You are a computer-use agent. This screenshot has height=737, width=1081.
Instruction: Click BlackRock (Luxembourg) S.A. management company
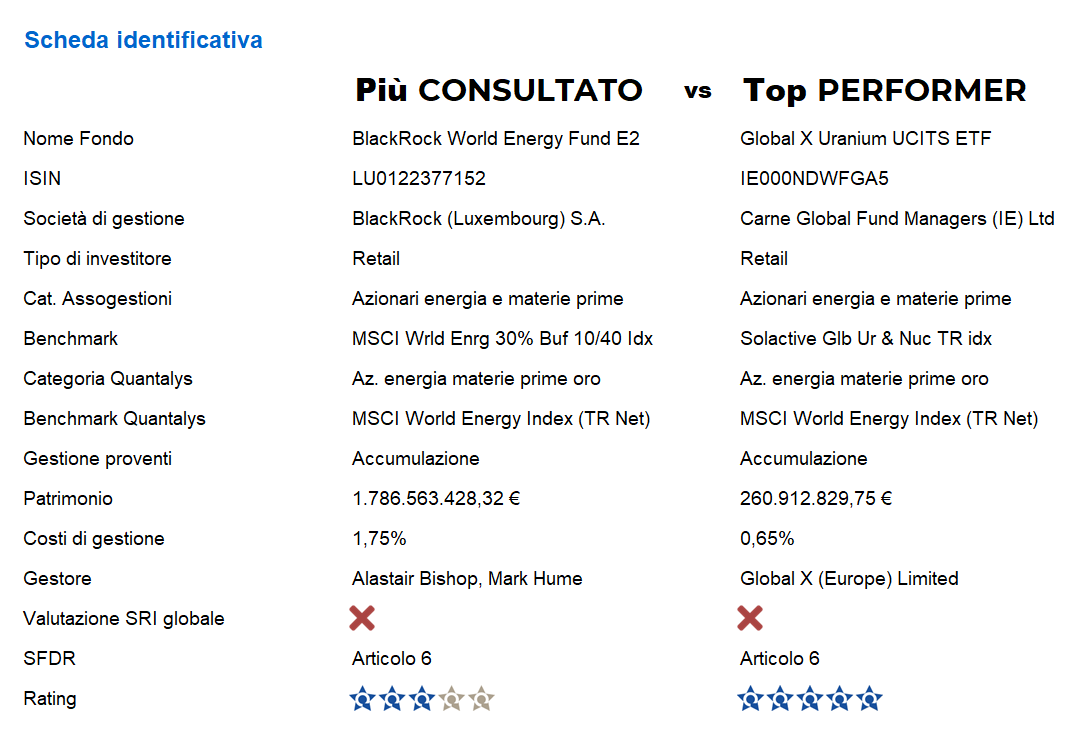pyautogui.click(x=479, y=218)
